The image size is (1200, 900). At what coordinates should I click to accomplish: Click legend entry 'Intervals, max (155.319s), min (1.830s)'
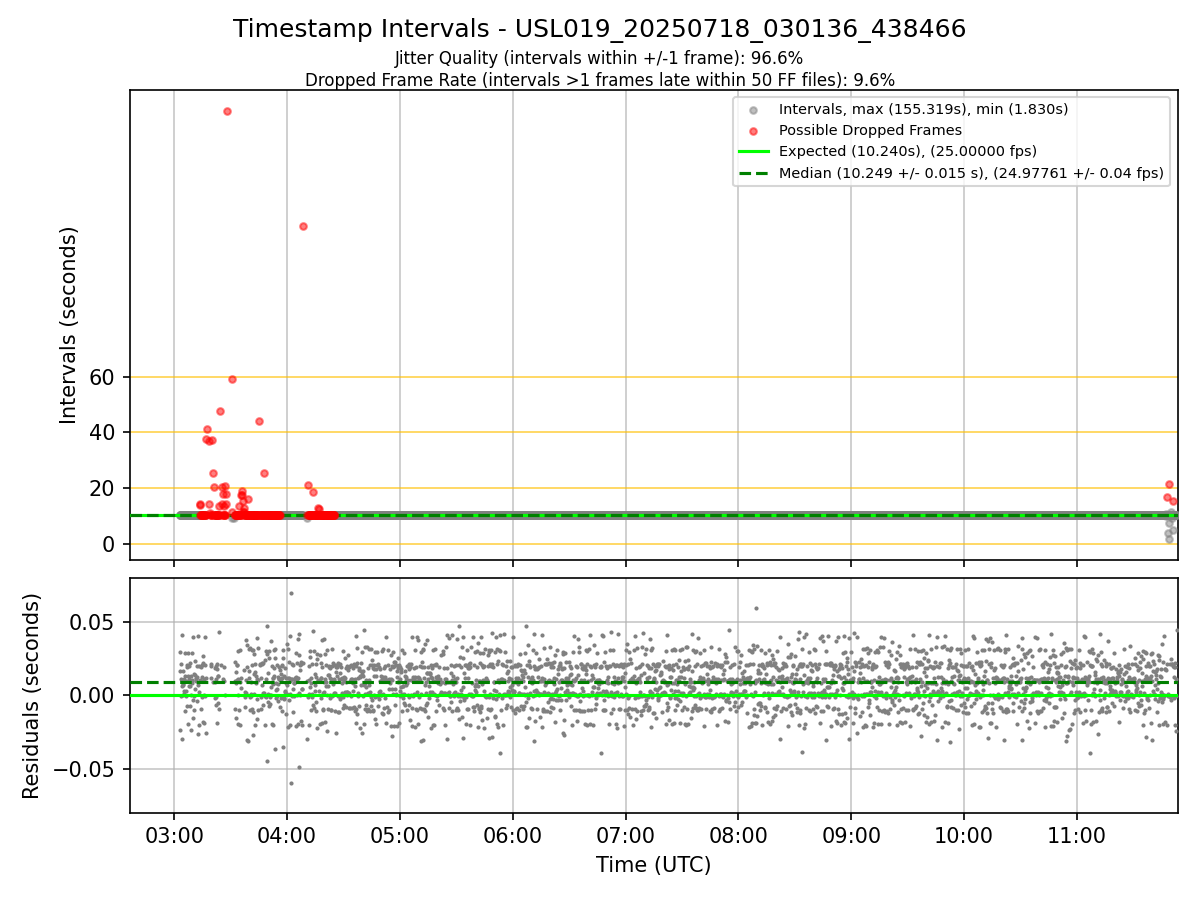click(x=923, y=109)
